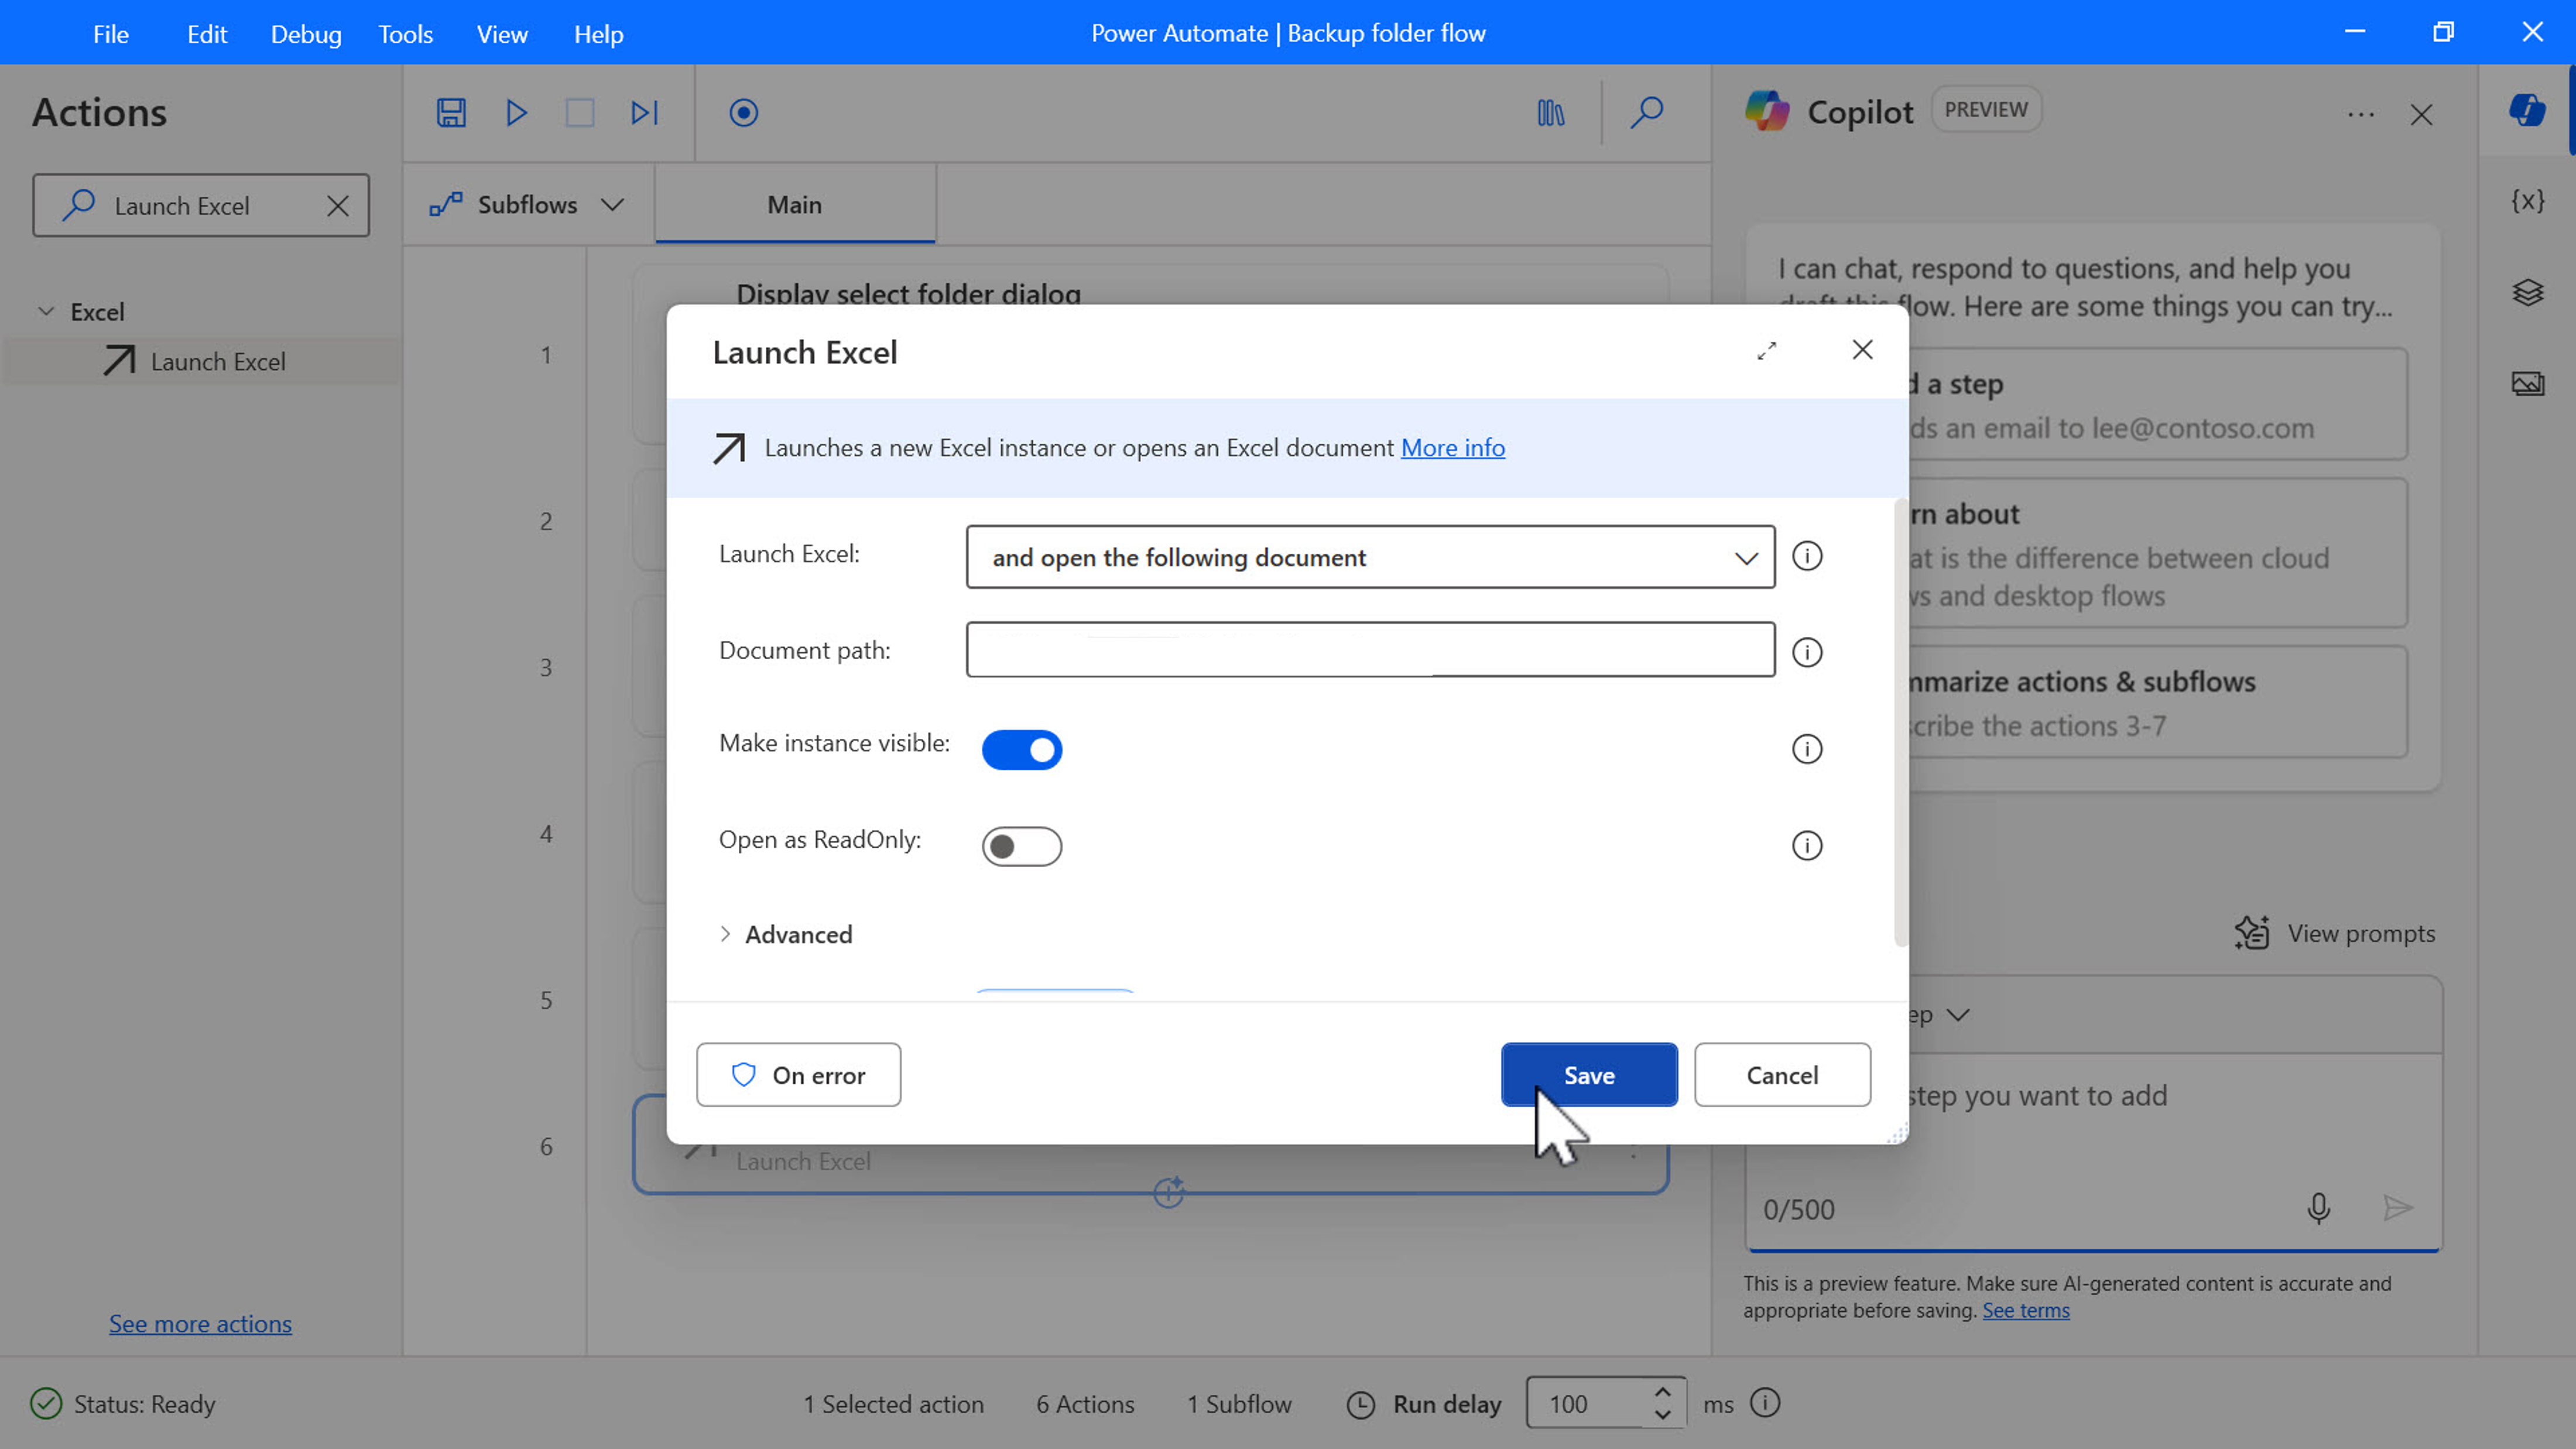Start the recorder from the toolbar

point(743,113)
